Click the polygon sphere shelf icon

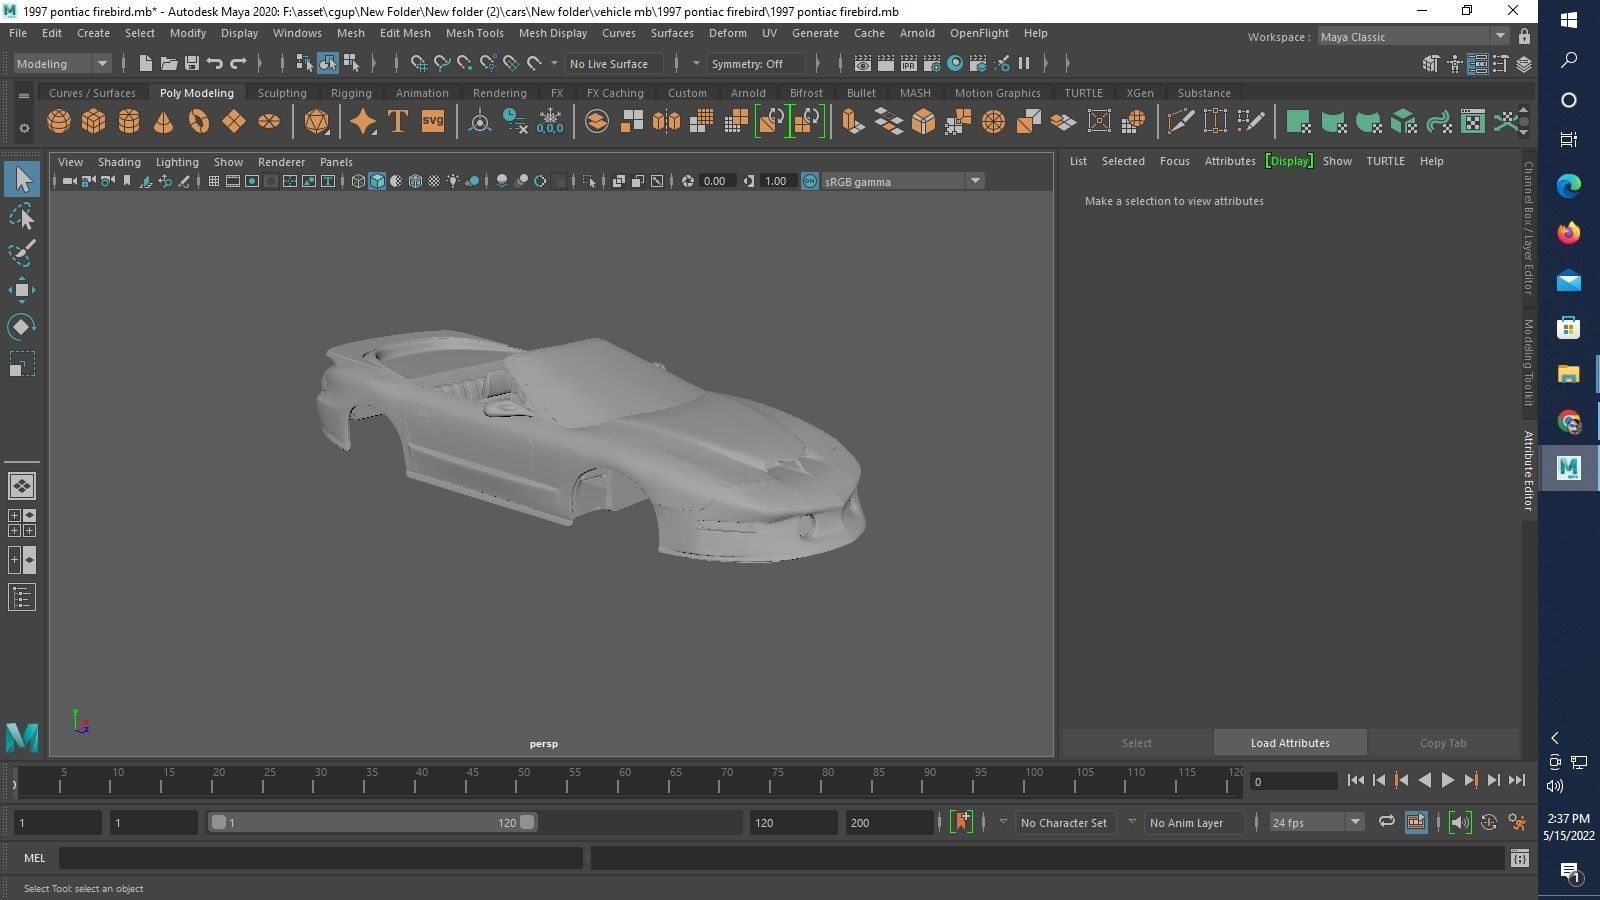coord(59,122)
